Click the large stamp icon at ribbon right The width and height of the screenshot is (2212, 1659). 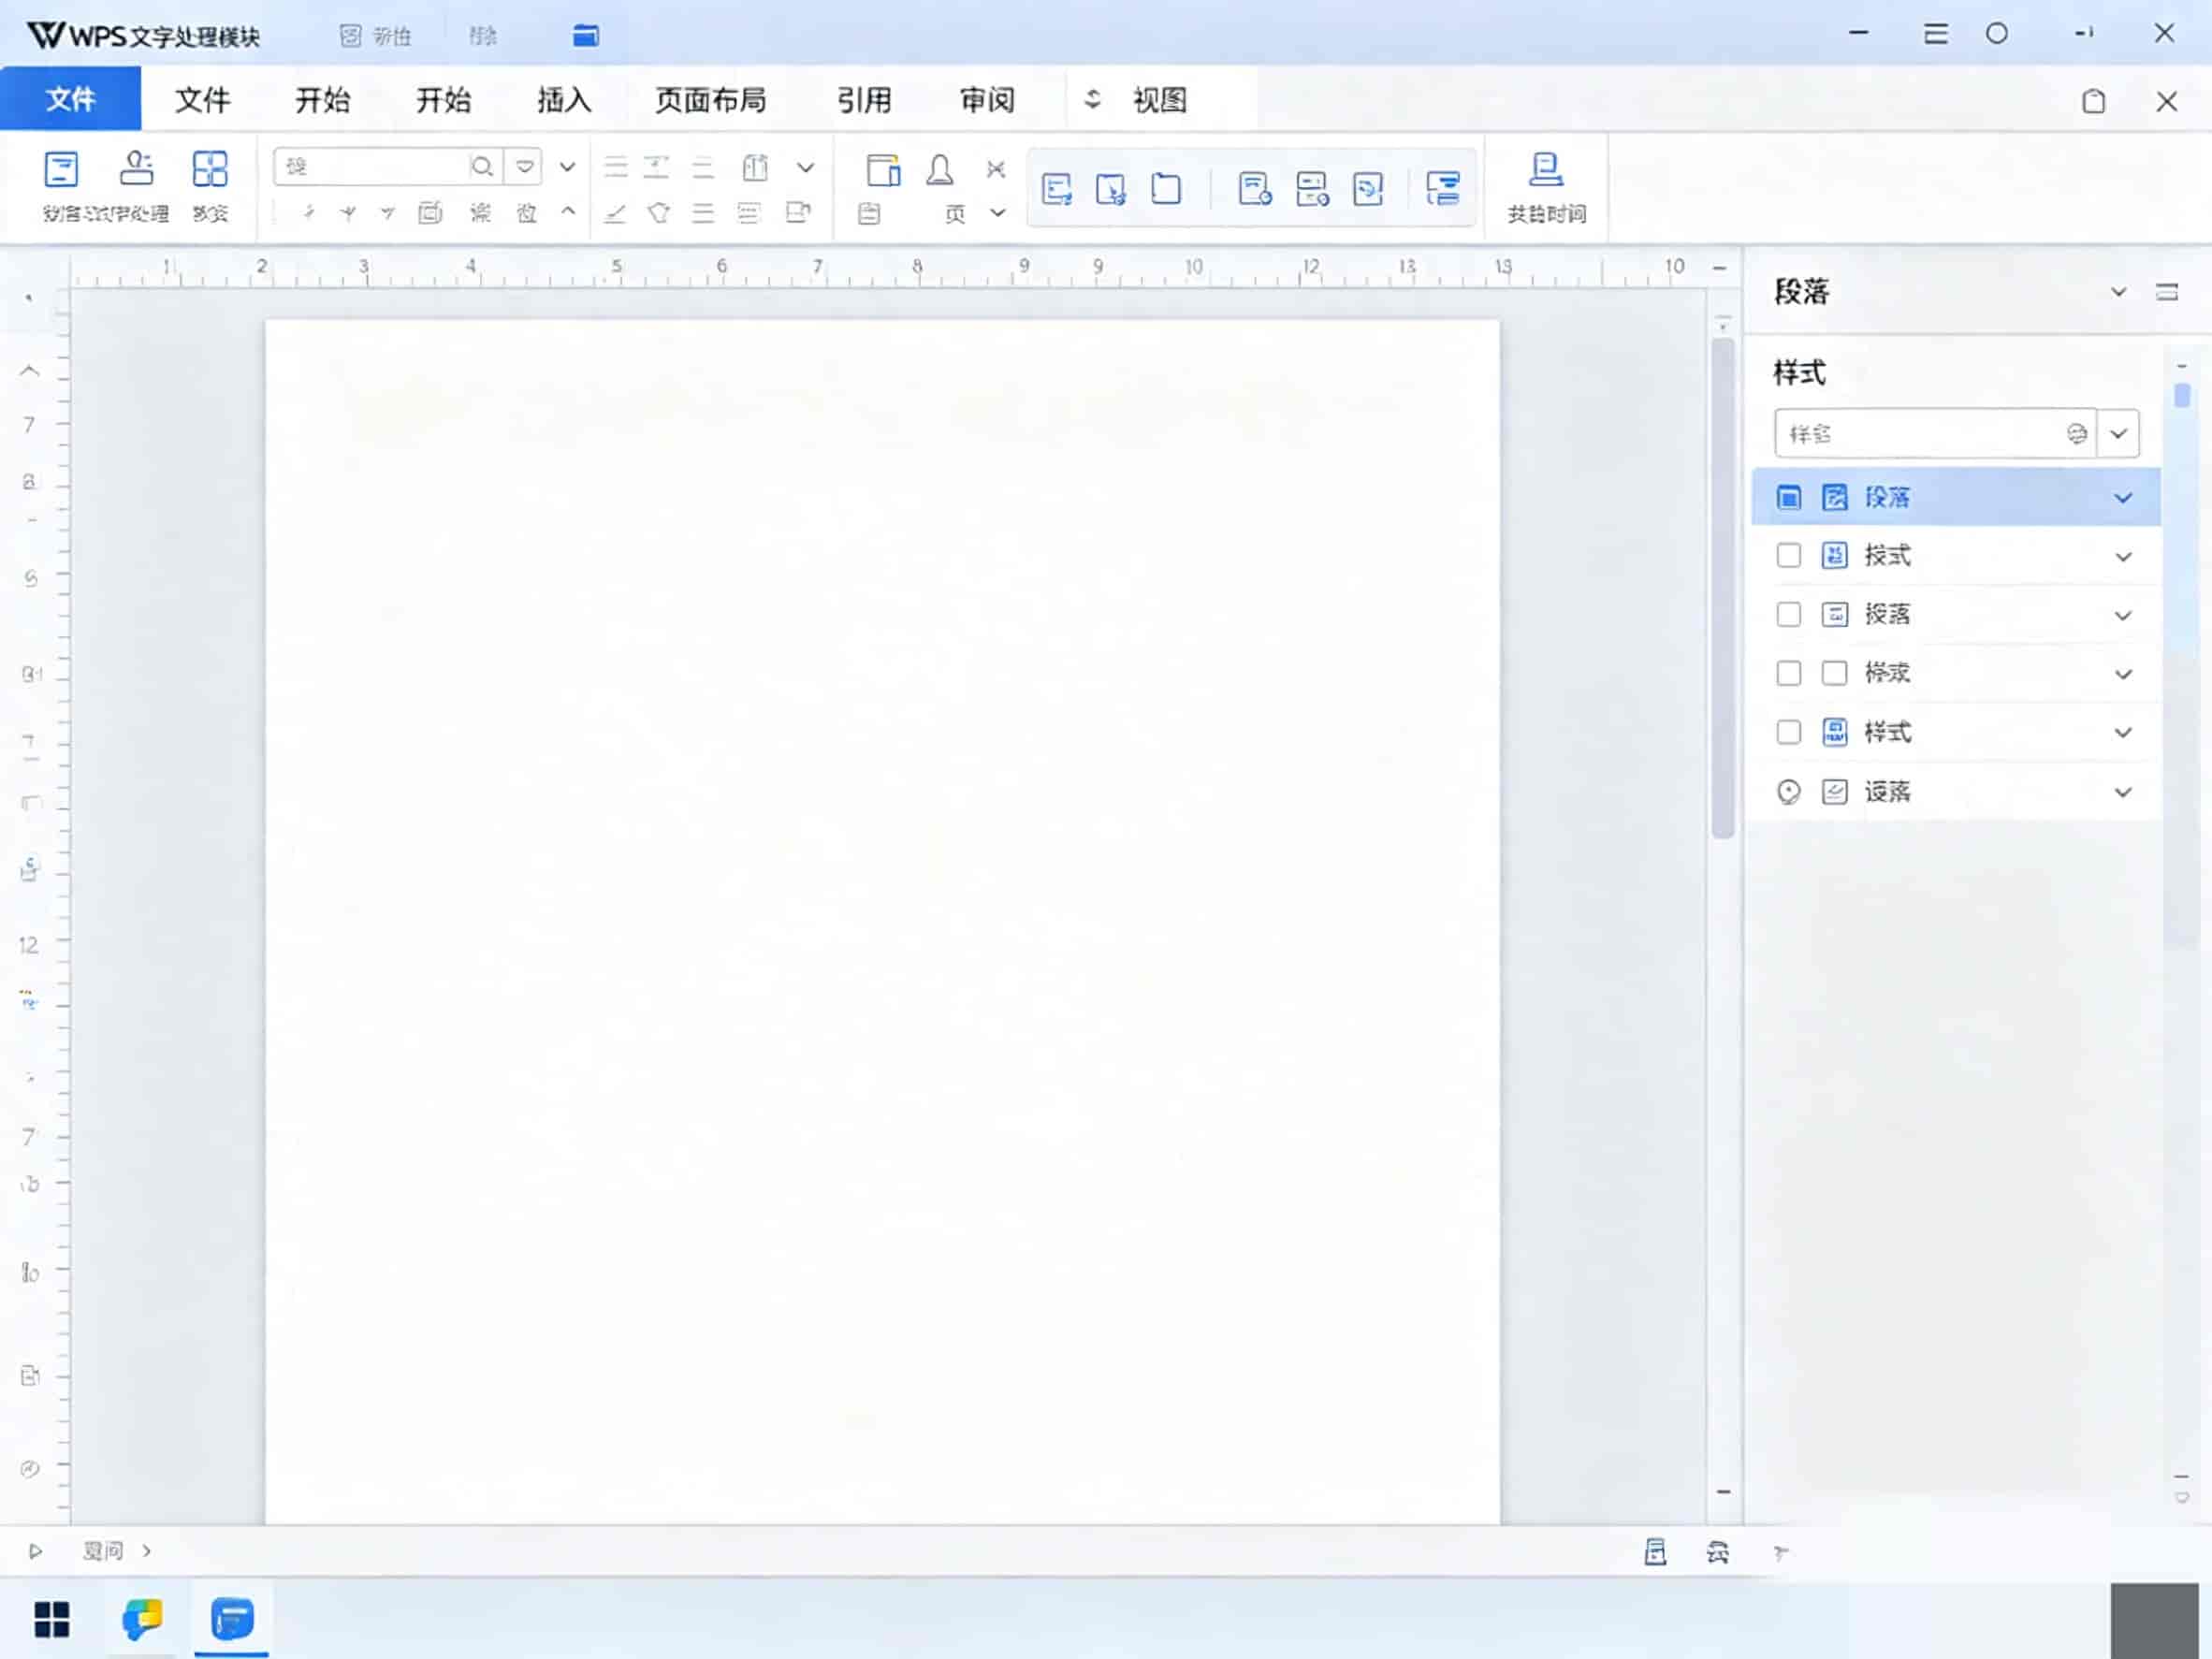(x=1546, y=169)
